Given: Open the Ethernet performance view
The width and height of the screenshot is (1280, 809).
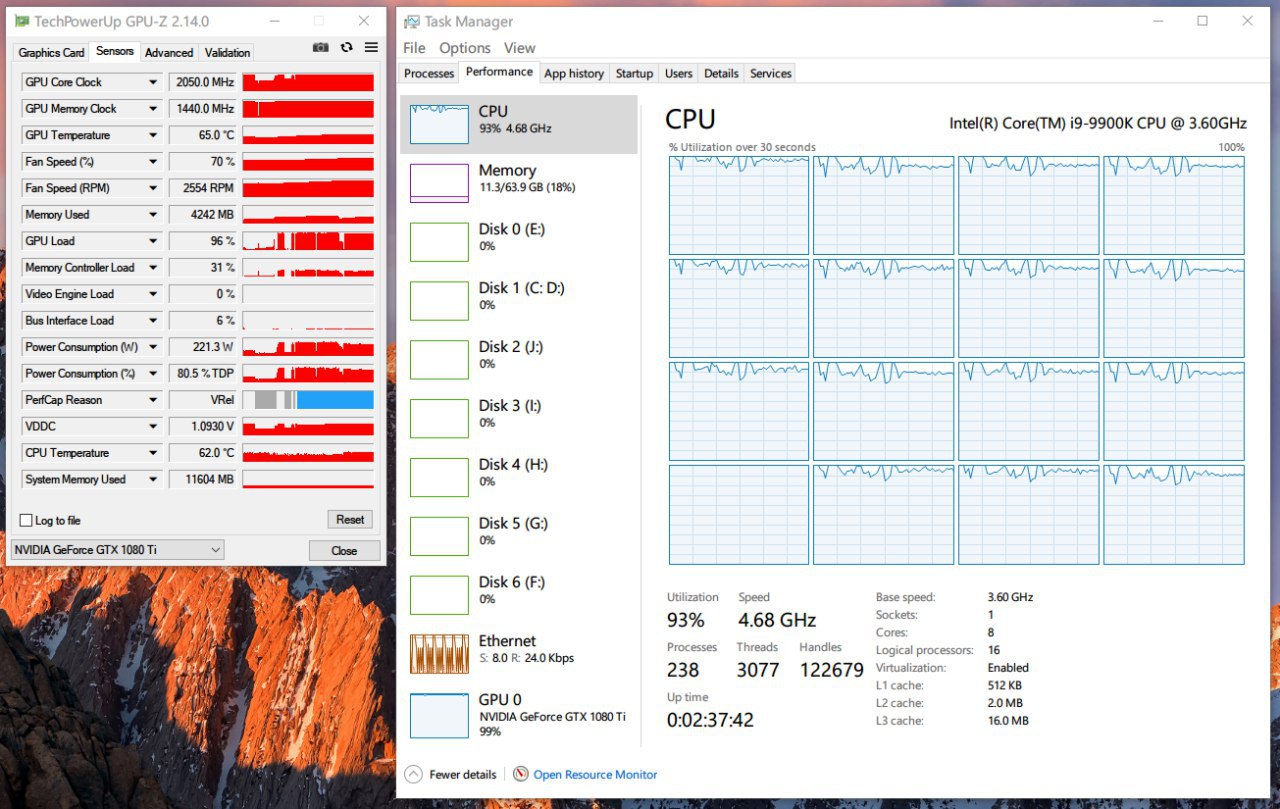Looking at the screenshot, I should [519, 653].
